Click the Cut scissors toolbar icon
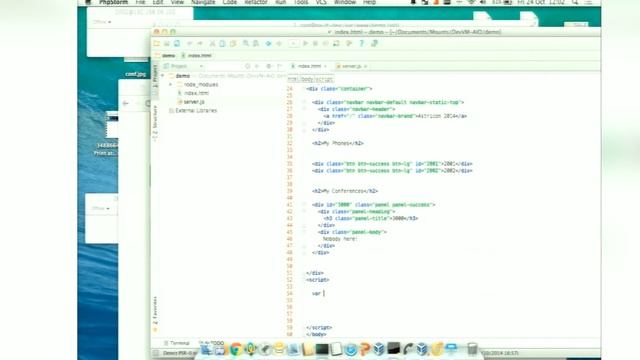 (212, 43)
